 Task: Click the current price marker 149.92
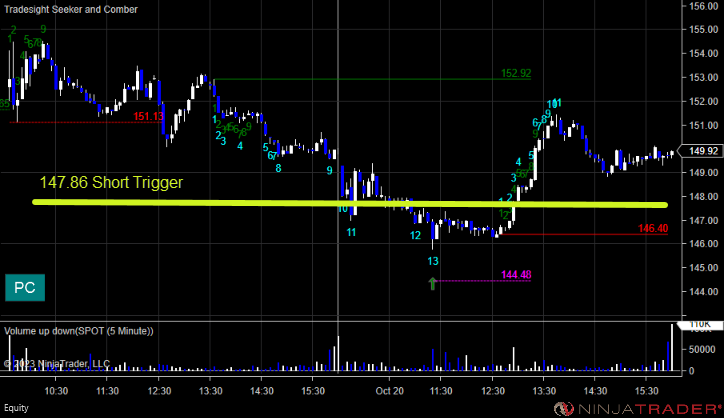point(703,151)
